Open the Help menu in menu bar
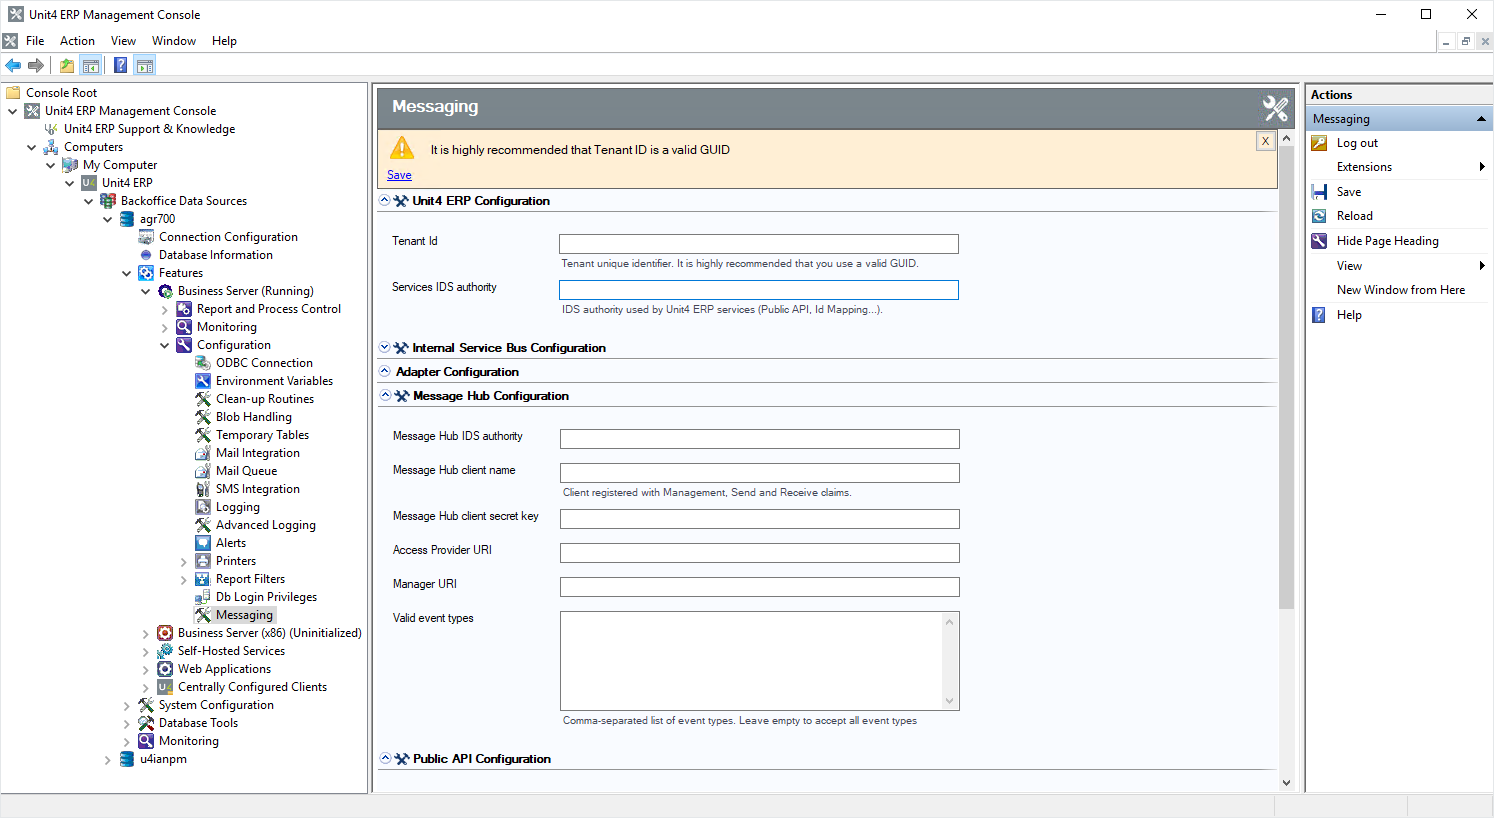 [224, 41]
